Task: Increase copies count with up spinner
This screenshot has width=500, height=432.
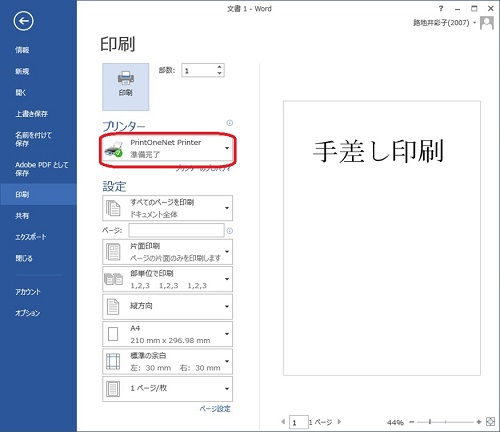Action: point(219,67)
